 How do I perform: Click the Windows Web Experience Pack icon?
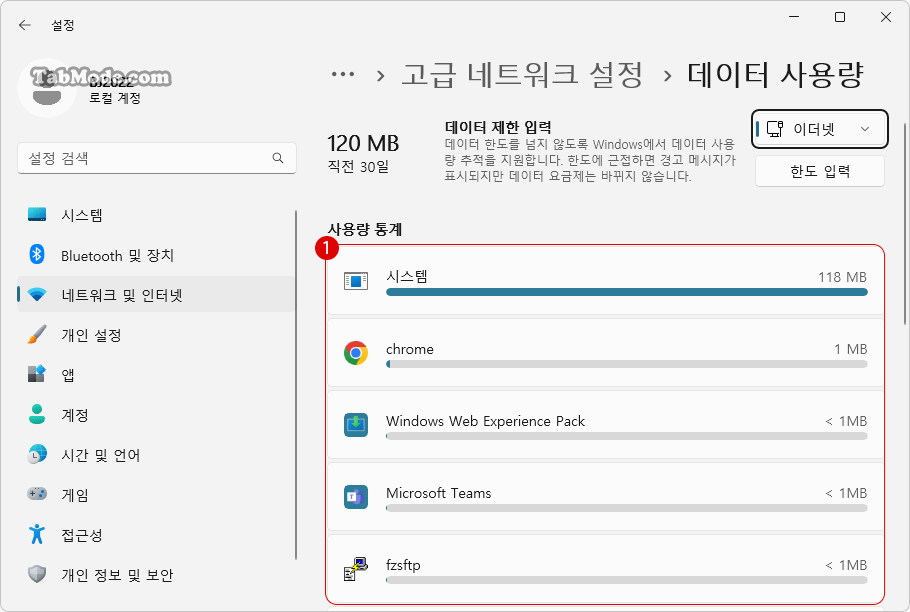(x=356, y=425)
